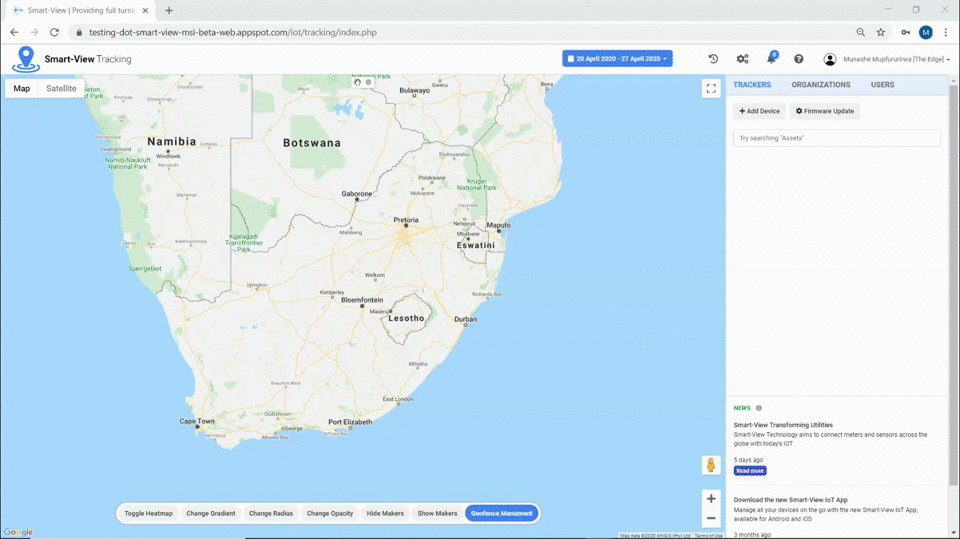Click Change Gradient button
This screenshot has height=539, width=960.
(x=211, y=513)
